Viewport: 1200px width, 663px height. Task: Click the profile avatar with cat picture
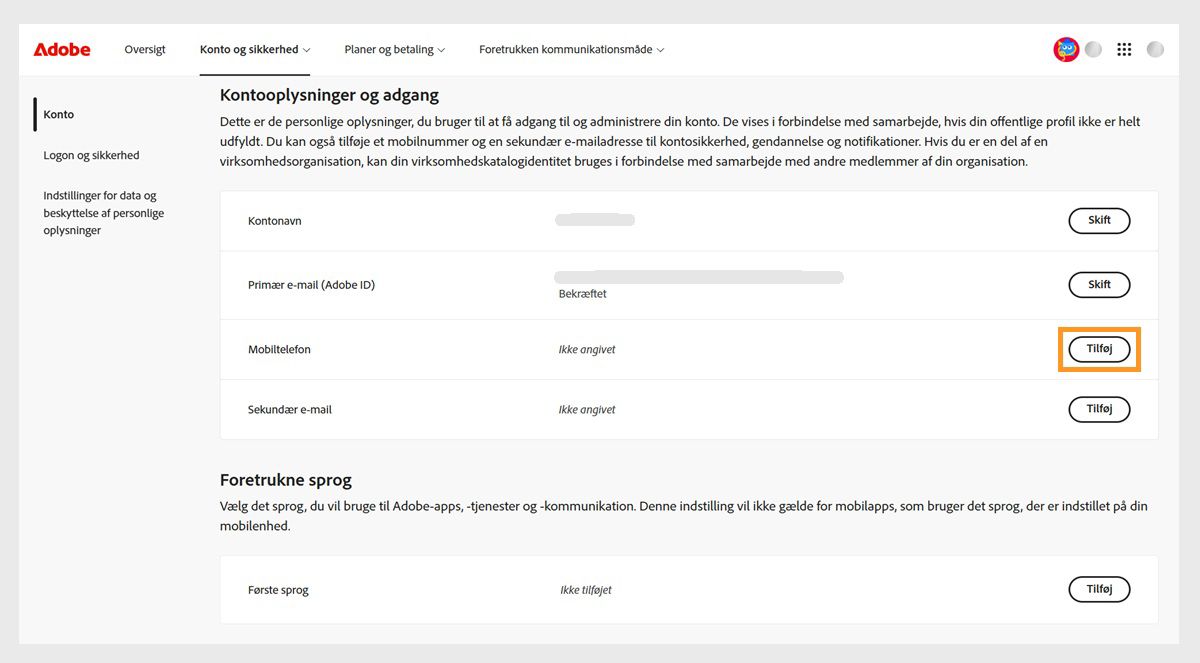[x=1065, y=48]
